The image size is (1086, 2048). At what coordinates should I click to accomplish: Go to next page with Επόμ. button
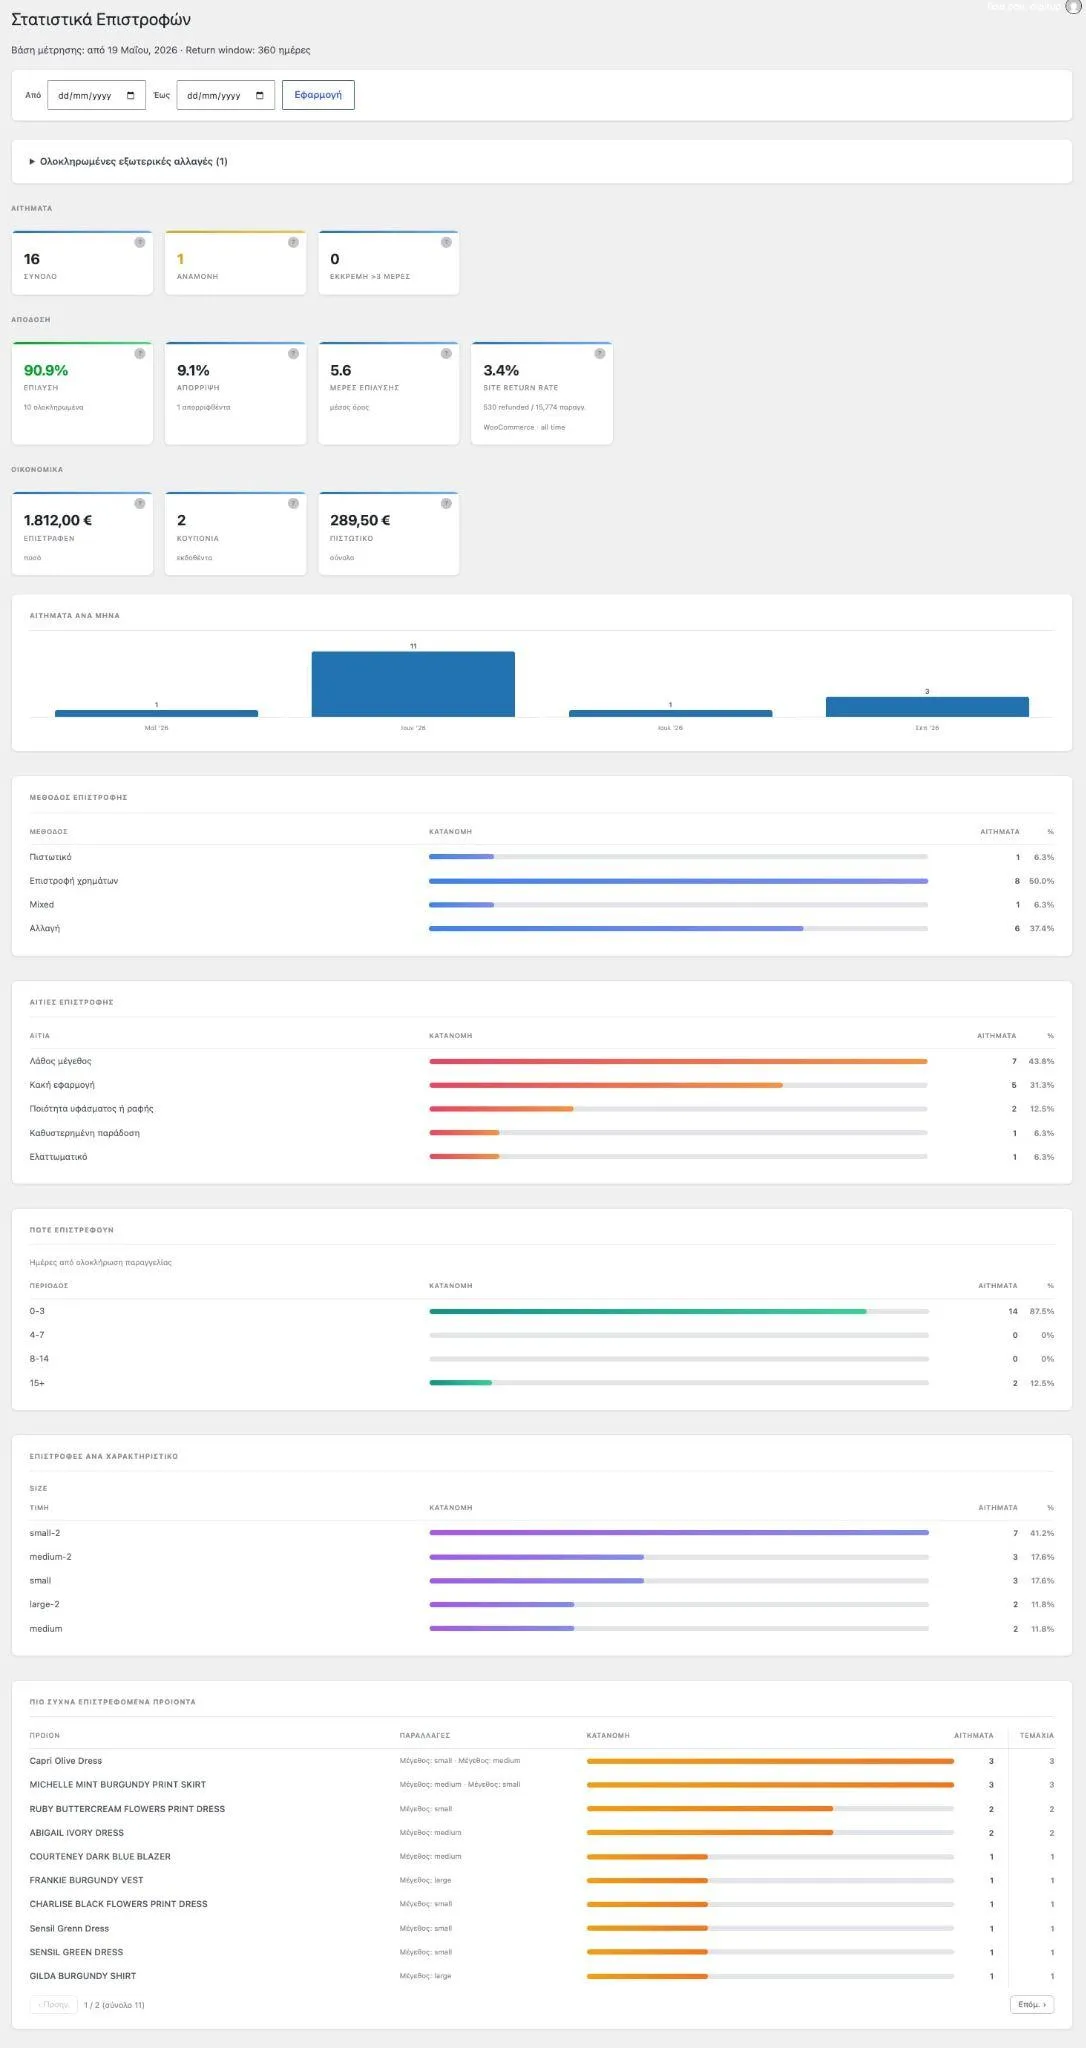point(1032,2004)
